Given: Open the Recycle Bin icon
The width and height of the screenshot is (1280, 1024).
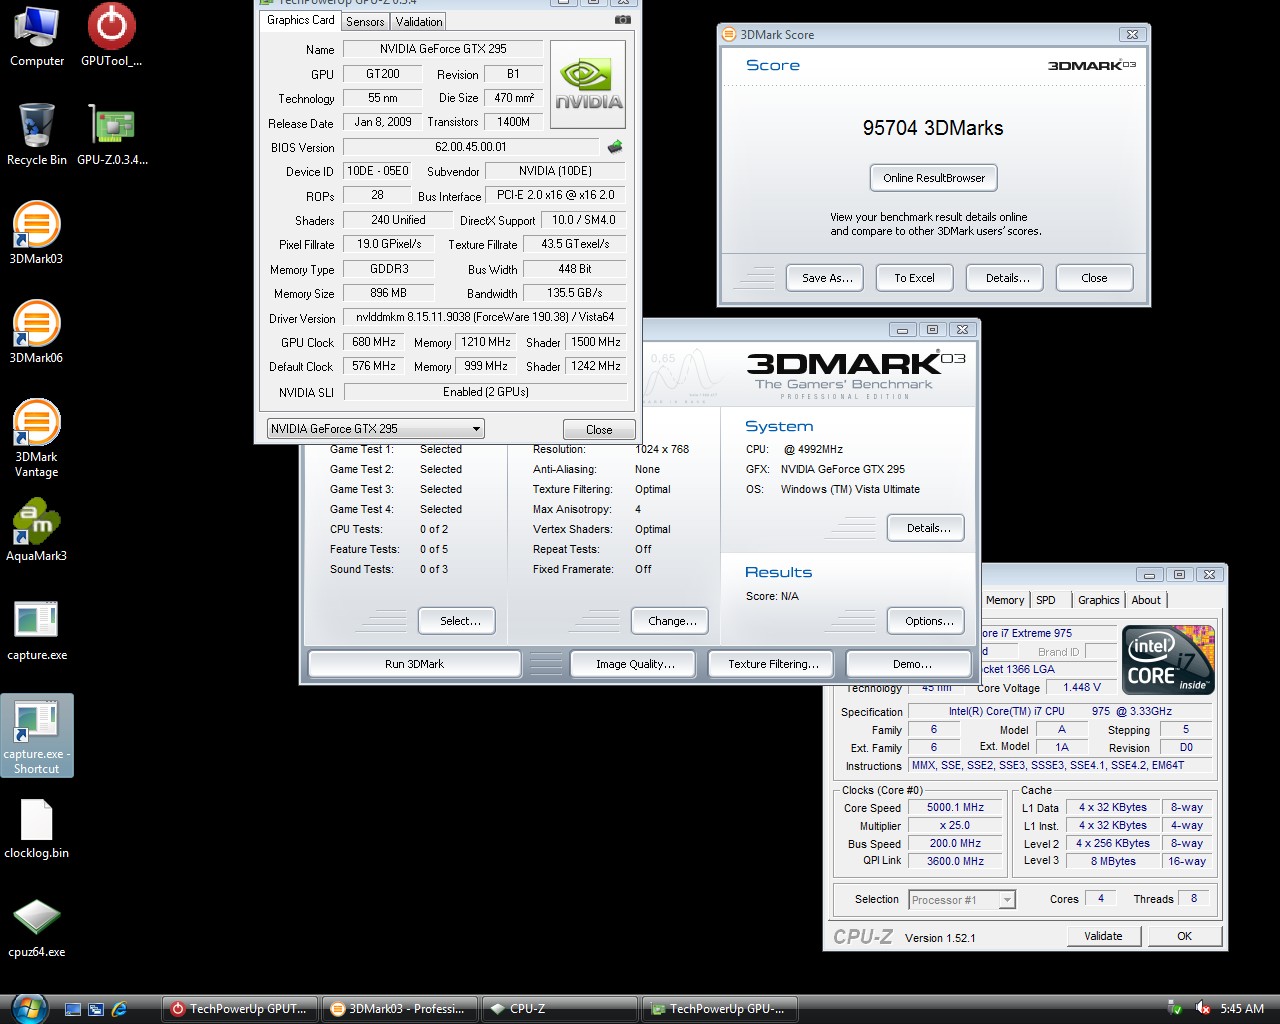Looking at the screenshot, I should click(37, 134).
